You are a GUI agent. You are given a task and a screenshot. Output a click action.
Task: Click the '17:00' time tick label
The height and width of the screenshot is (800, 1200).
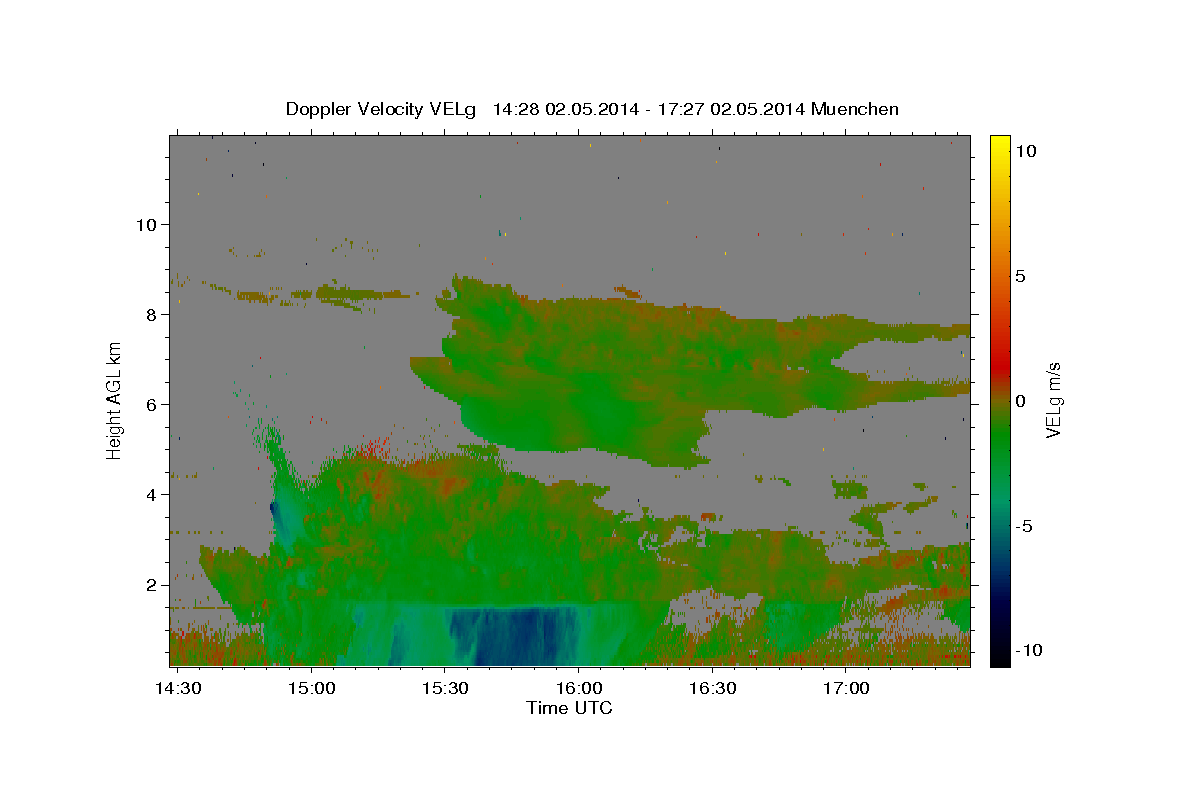846,688
